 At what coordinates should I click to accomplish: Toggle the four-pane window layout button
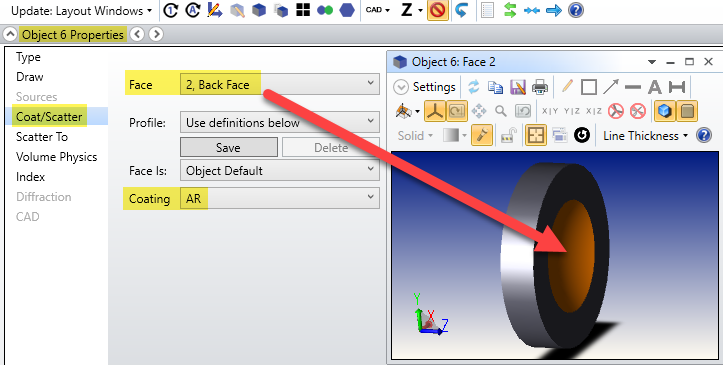coord(536,135)
